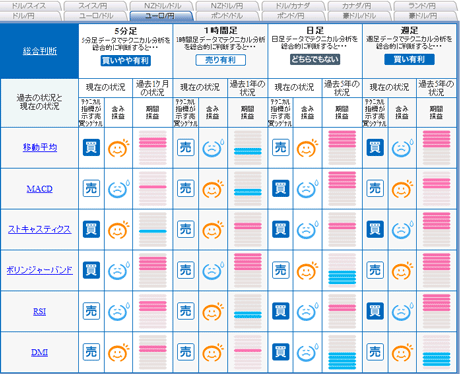Viewport: 460px width, 374px height.
Task: Click the 買い有利 verdict under 週足
Action: (409, 59)
